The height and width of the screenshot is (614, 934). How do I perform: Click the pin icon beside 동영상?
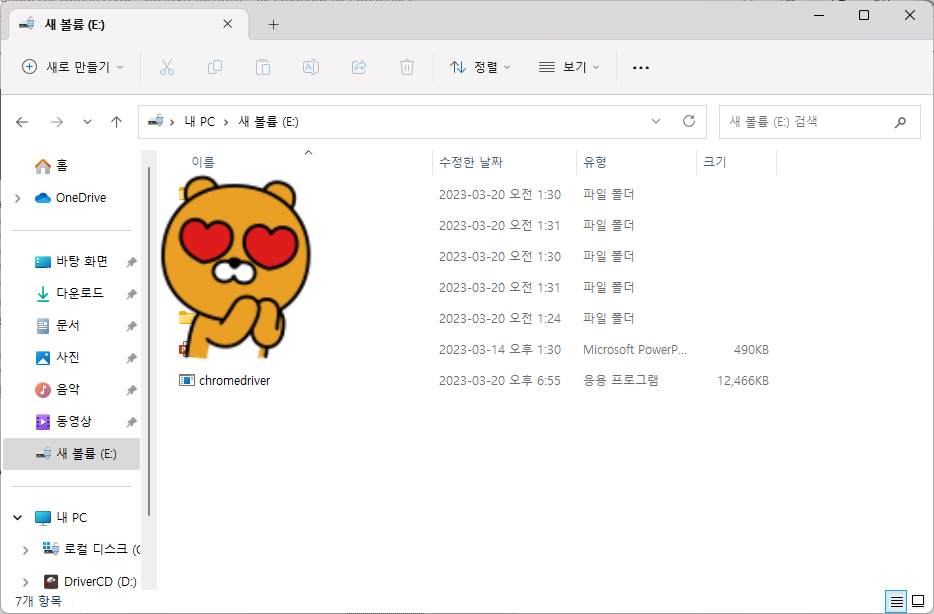click(x=132, y=422)
